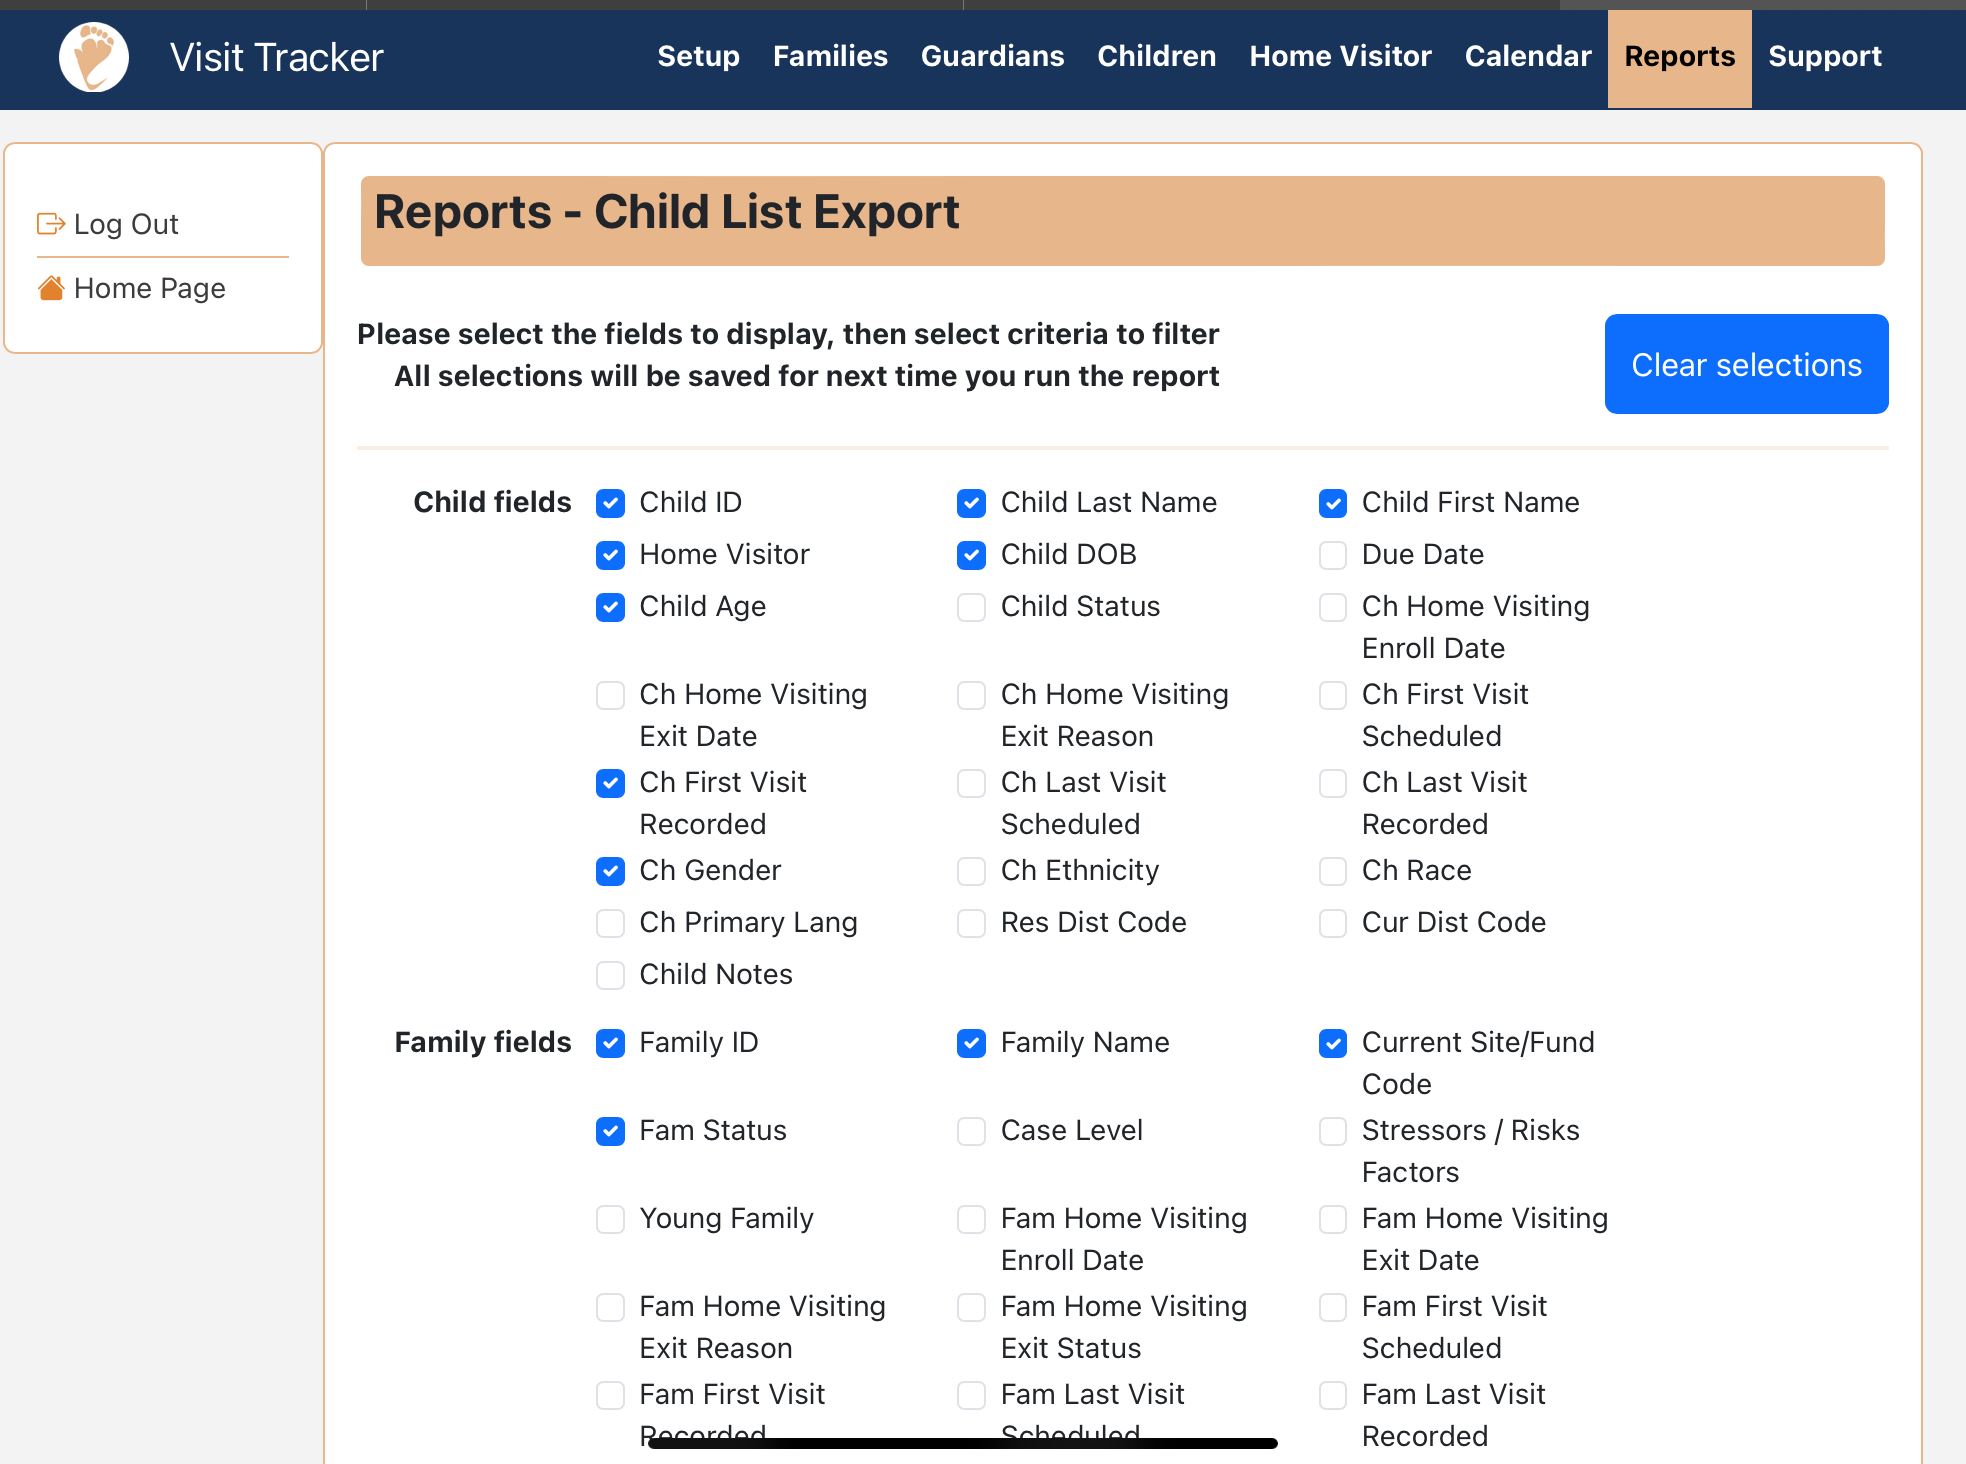Uncheck the Ch Gender field
Image resolution: width=1966 pixels, height=1464 pixels.
click(610, 871)
